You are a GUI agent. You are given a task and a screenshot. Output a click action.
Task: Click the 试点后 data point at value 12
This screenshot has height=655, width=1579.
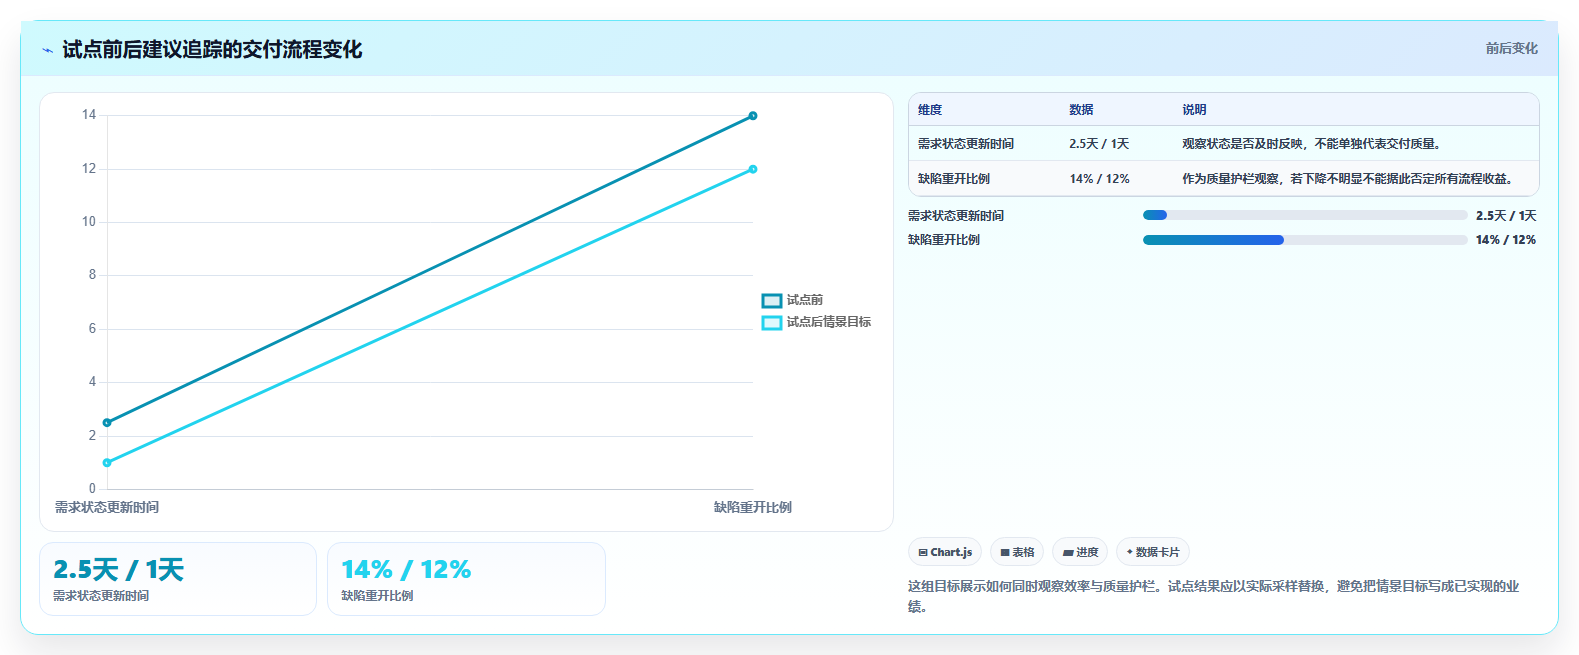coord(753,169)
